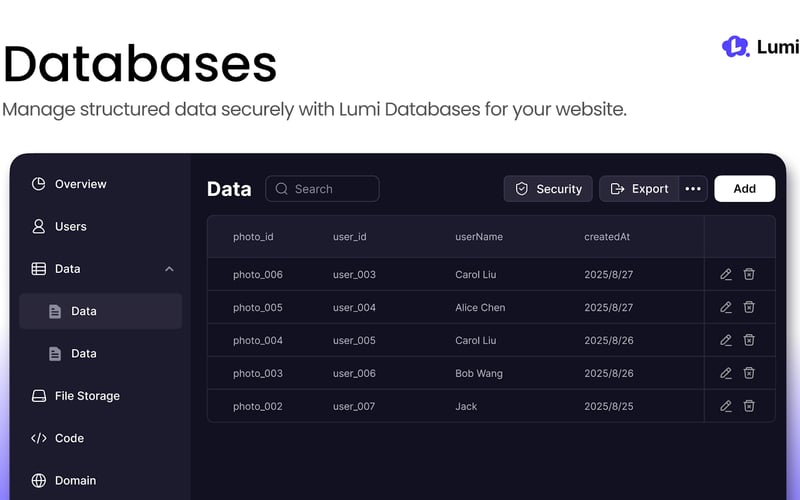Image resolution: width=800 pixels, height=500 pixels.
Task: Click the Lumi logo icon
Action: point(735,46)
